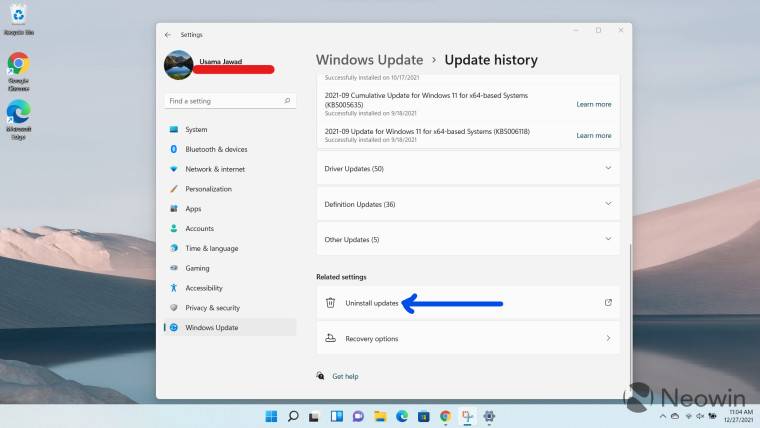Screen dimensions: 760x428
Task: Click Windows Update breadcrumb link
Action: pos(369,60)
